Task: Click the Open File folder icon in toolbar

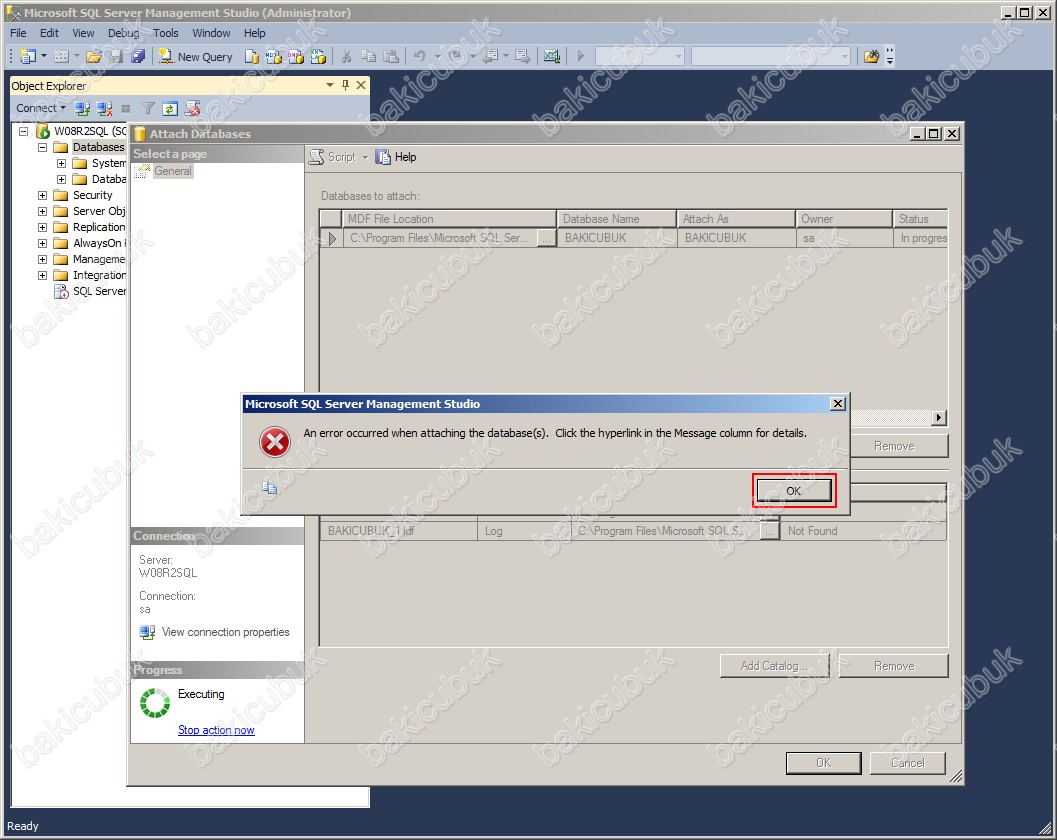Action: (94, 57)
